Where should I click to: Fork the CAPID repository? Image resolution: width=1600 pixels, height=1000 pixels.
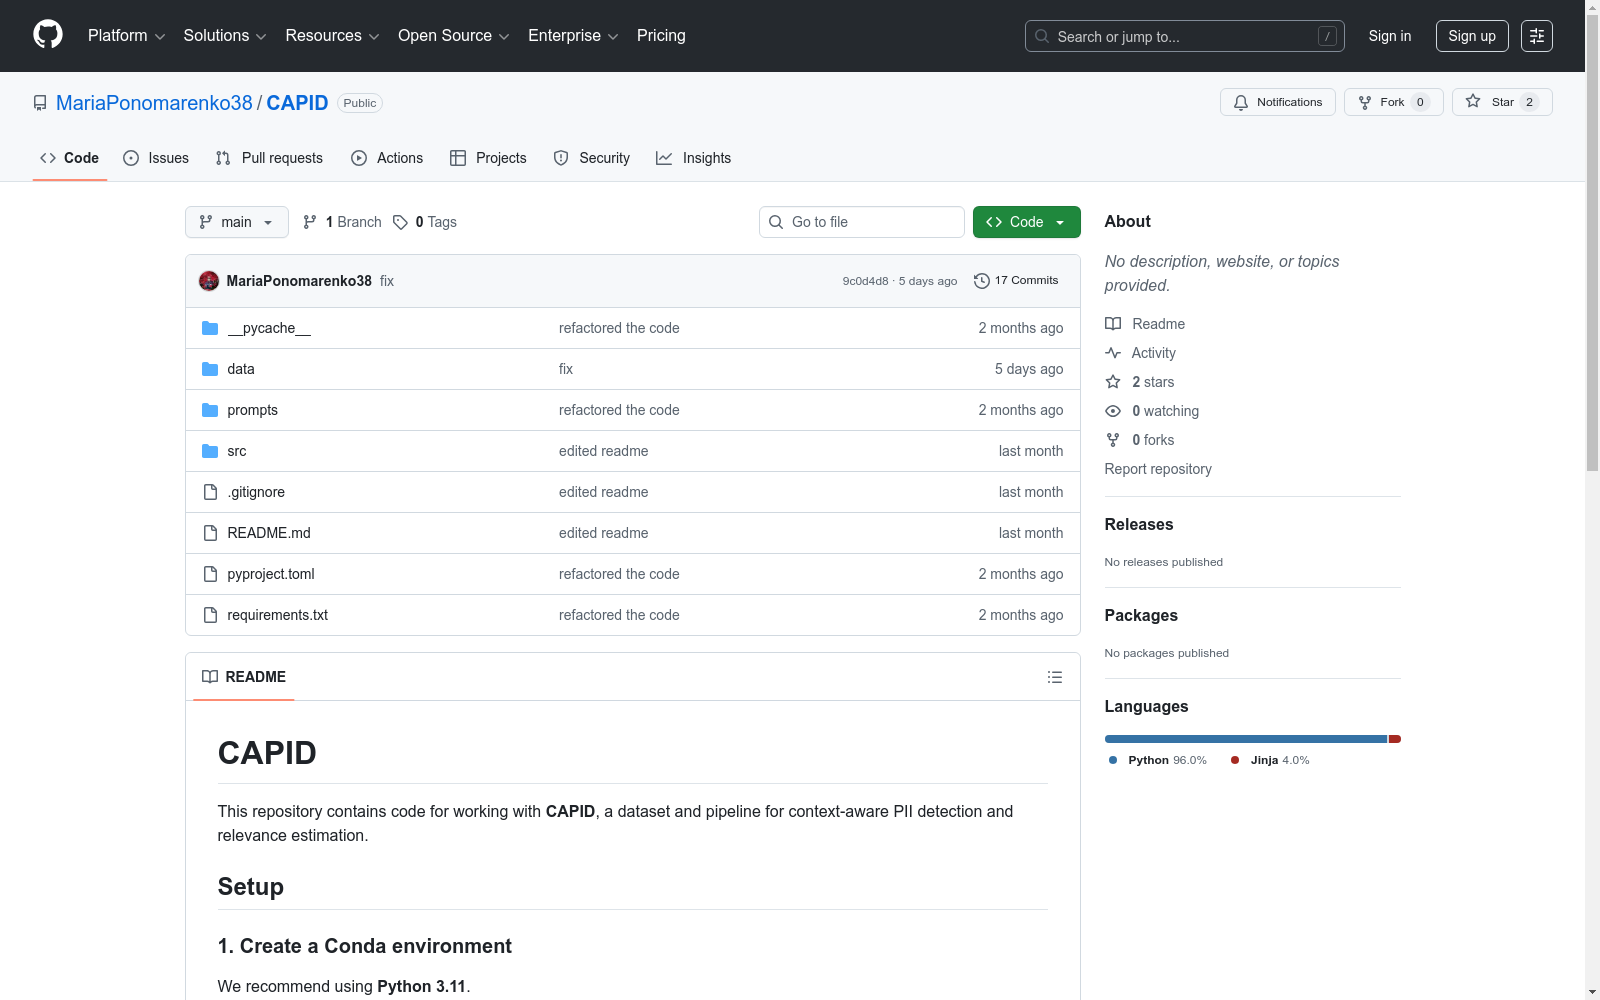tap(1393, 102)
